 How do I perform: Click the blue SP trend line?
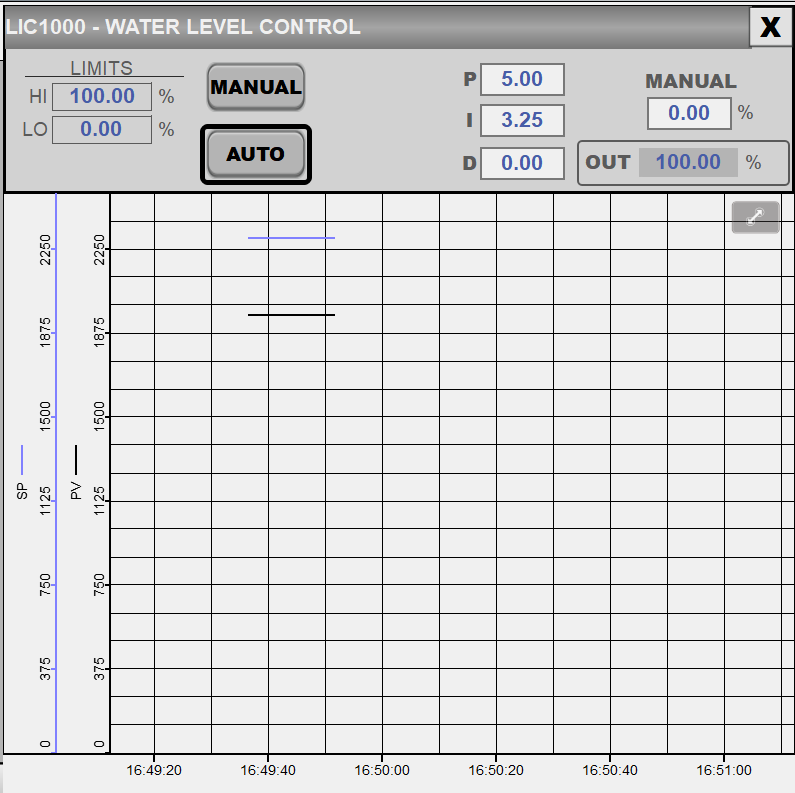(x=292, y=238)
